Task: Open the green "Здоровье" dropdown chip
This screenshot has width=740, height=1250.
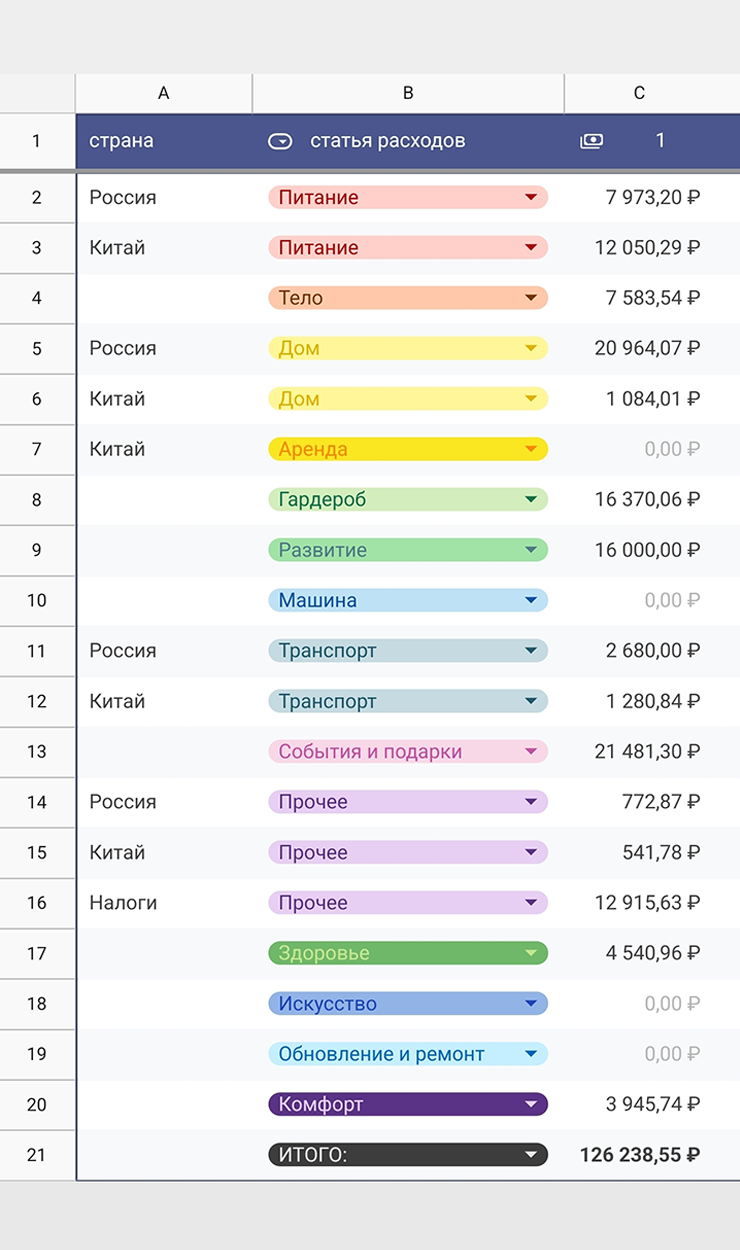Action: click(531, 953)
